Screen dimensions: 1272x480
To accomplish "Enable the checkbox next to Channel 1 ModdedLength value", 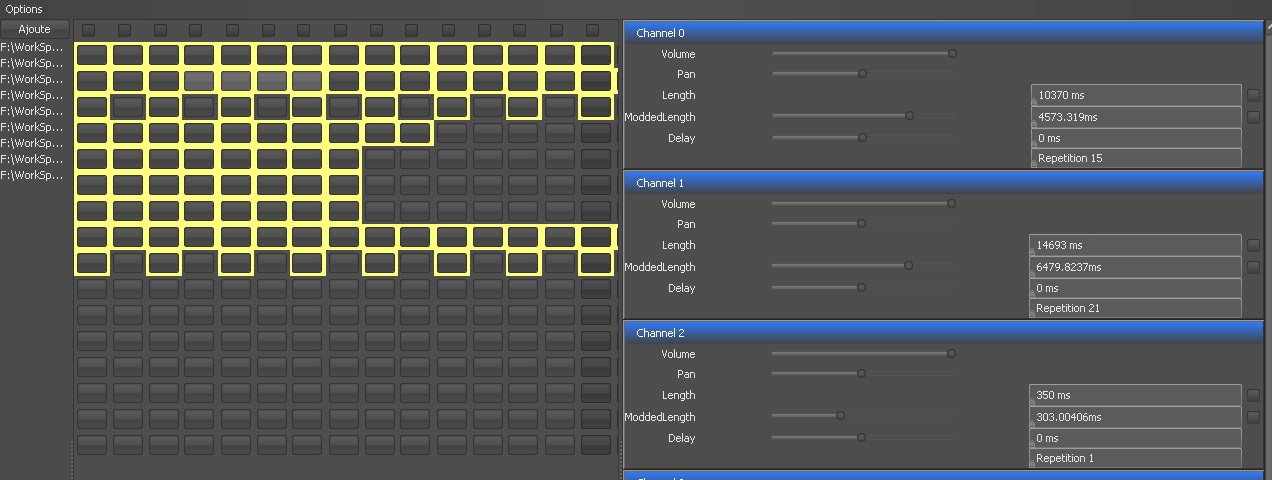I will coord(1253,267).
